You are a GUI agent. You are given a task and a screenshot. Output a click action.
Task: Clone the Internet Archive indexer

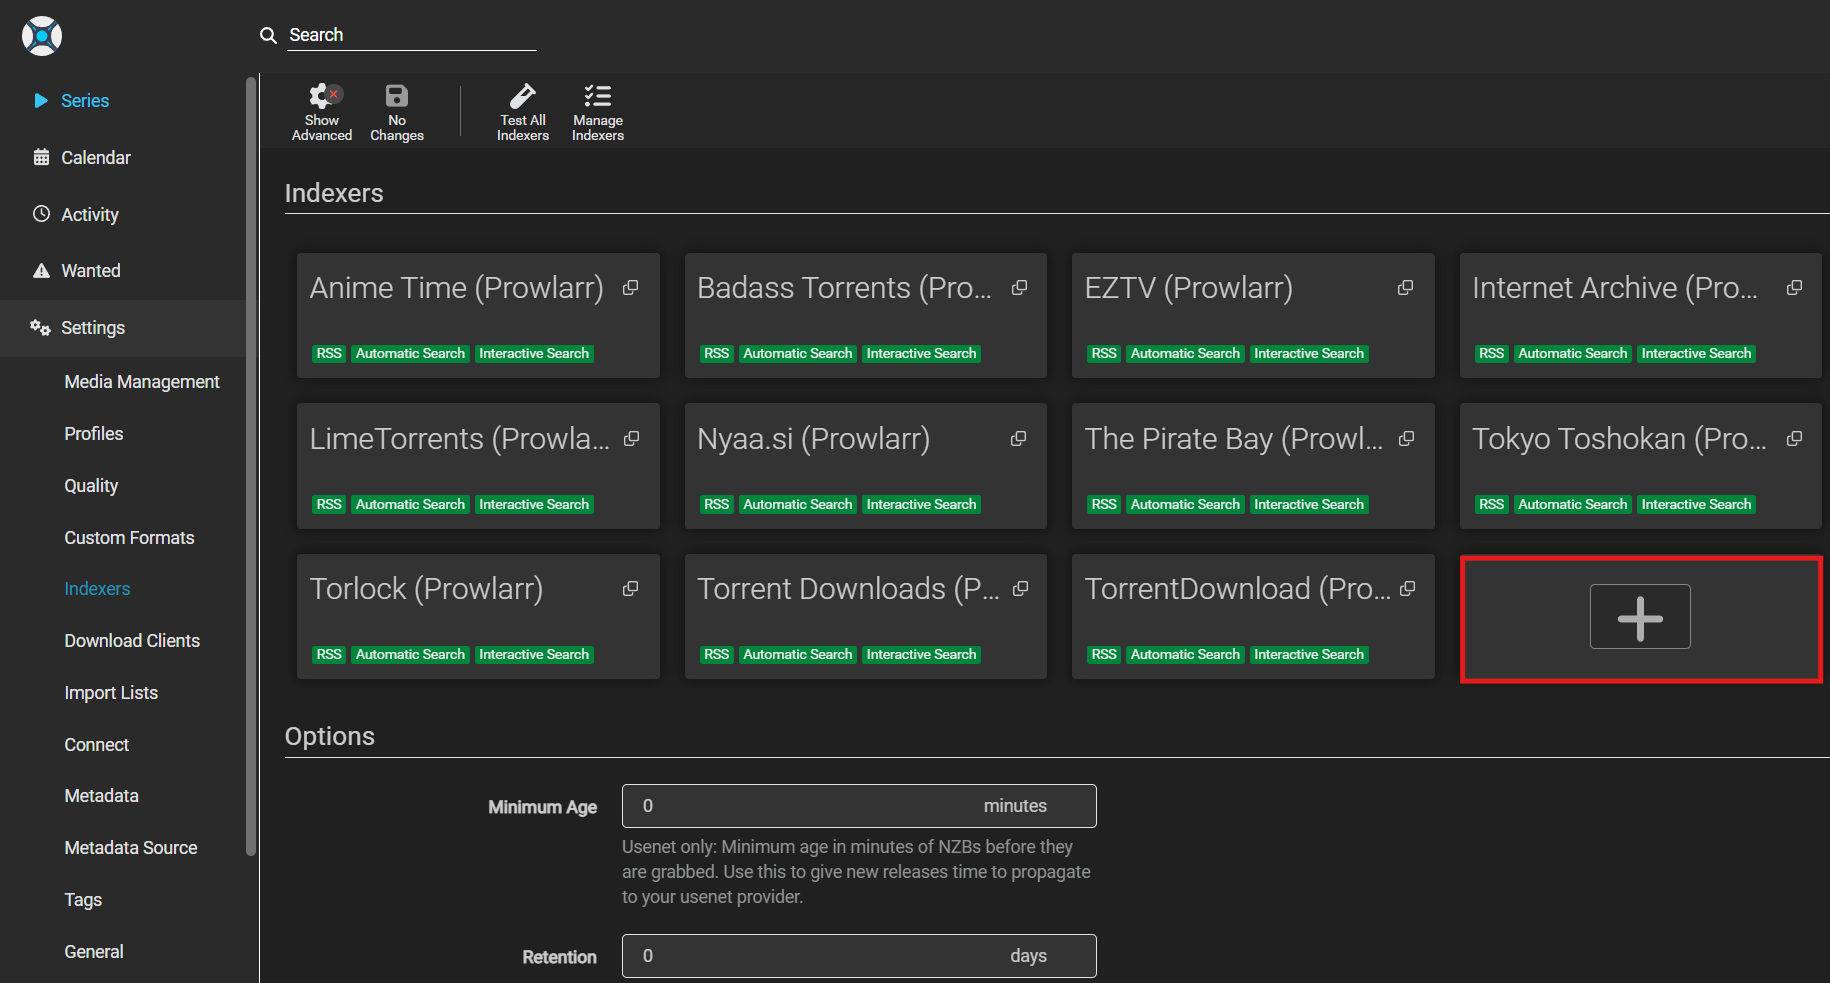pos(1795,288)
